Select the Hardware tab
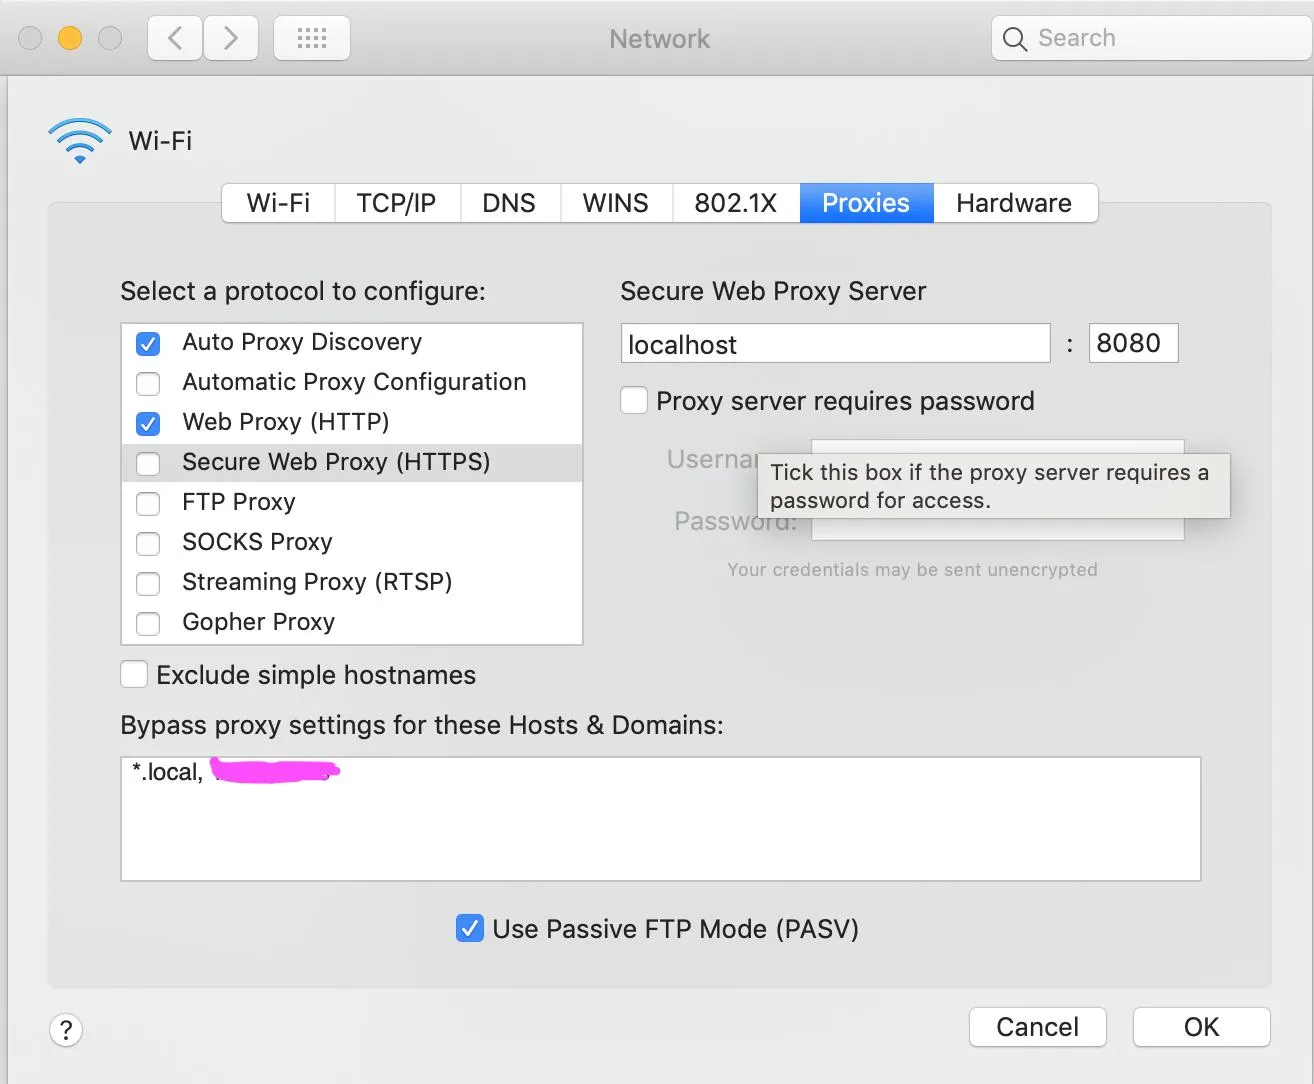 pos(1014,203)
